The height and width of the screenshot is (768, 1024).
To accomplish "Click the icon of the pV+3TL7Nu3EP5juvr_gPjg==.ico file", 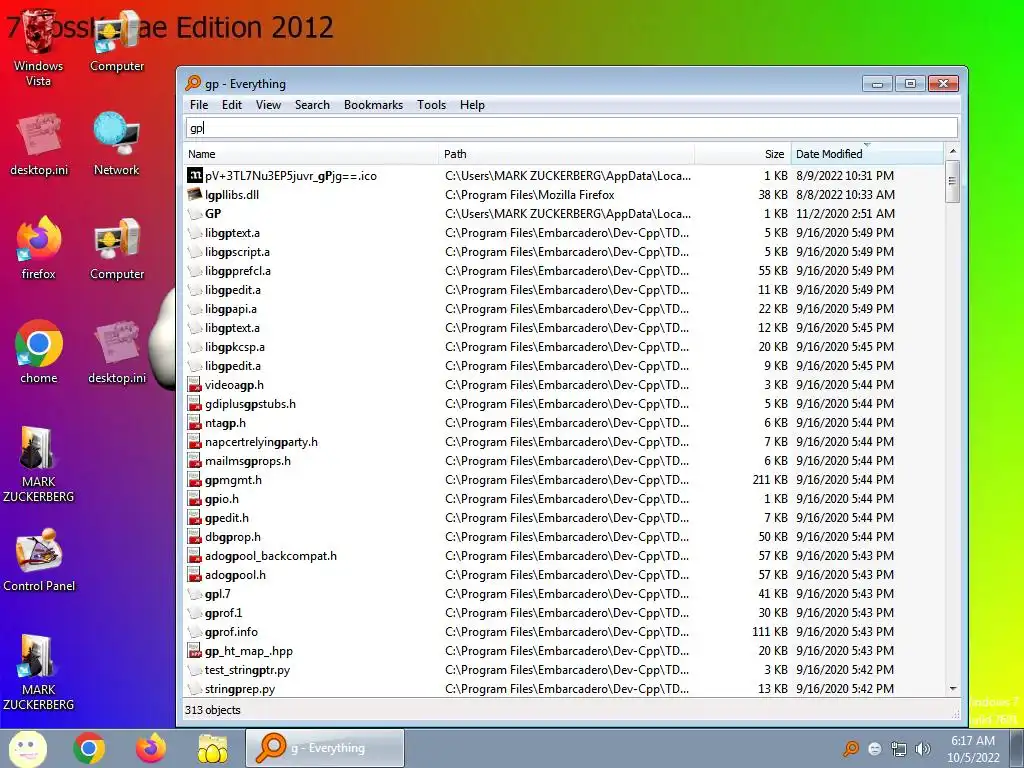I will (x=195, y=175).
